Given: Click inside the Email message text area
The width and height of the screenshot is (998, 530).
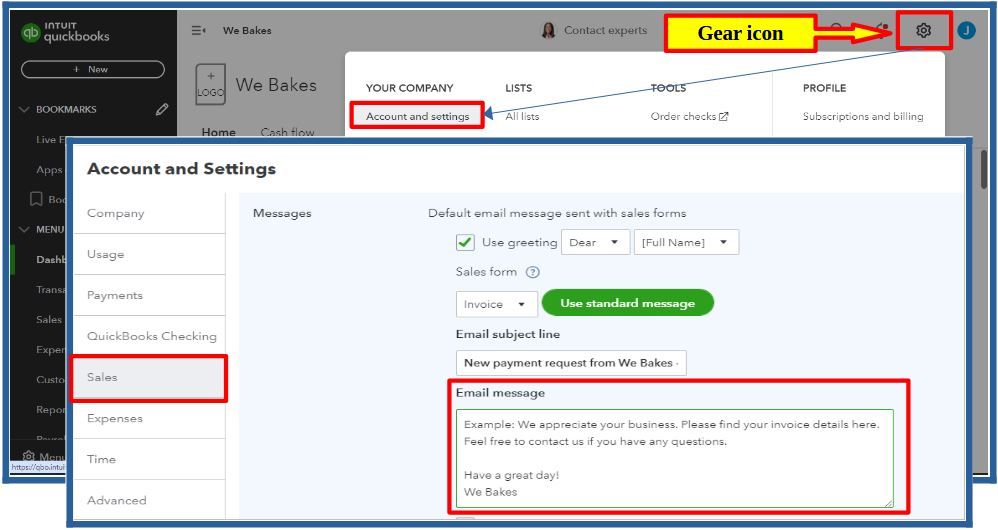Looking at the screenshot, I should pyautogui.click(x=675, y=458).
